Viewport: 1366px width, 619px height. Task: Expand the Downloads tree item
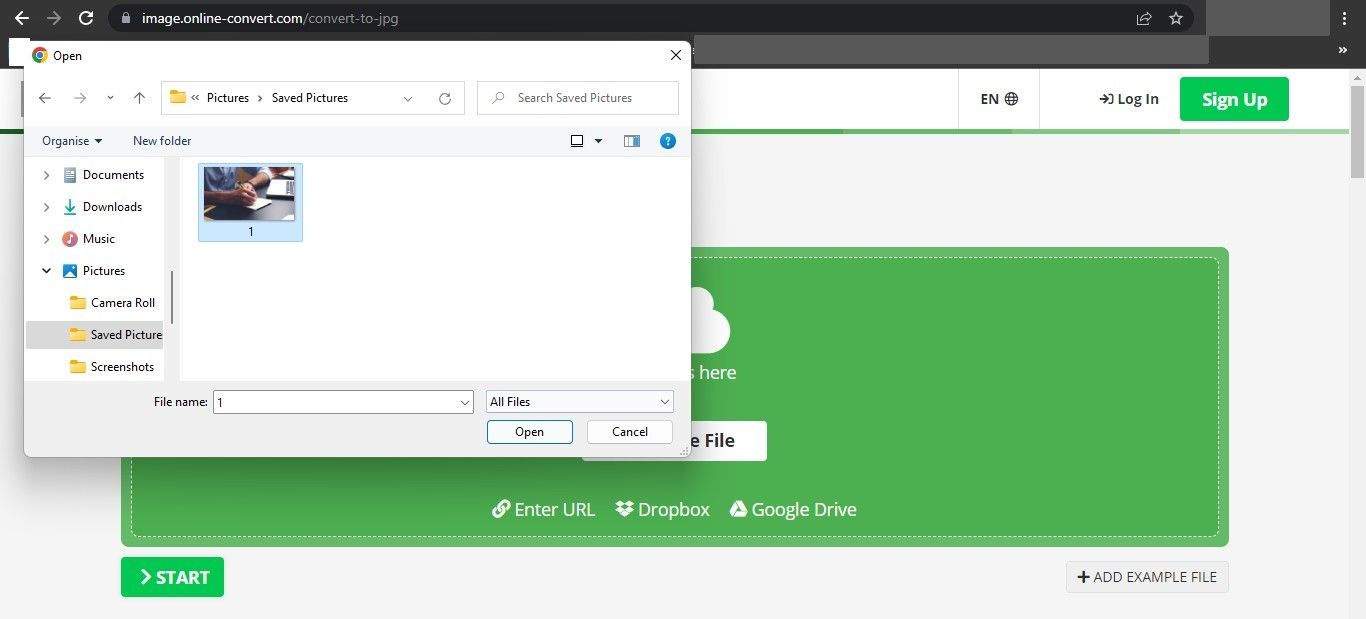click(x=46, y=207)
